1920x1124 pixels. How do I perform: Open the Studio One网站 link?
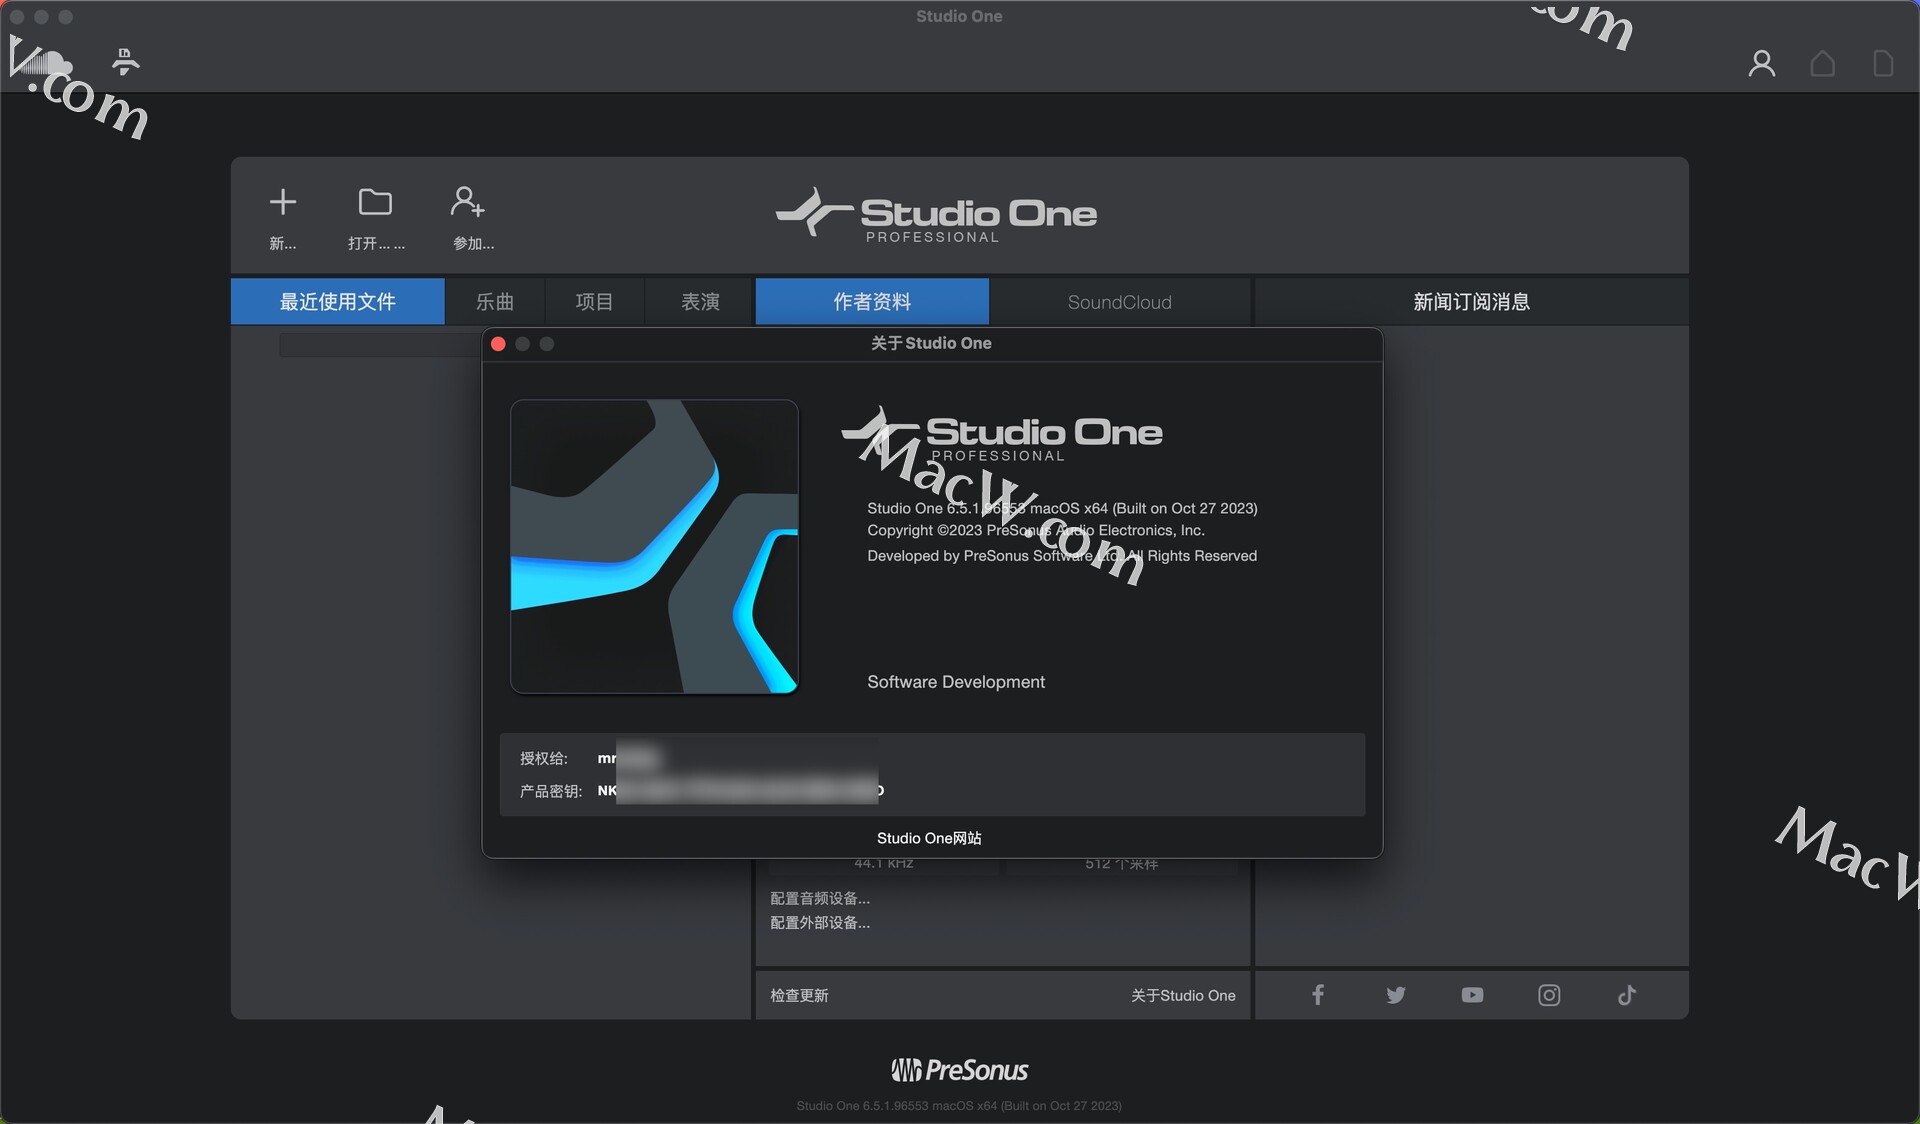[x=929, y=838]
